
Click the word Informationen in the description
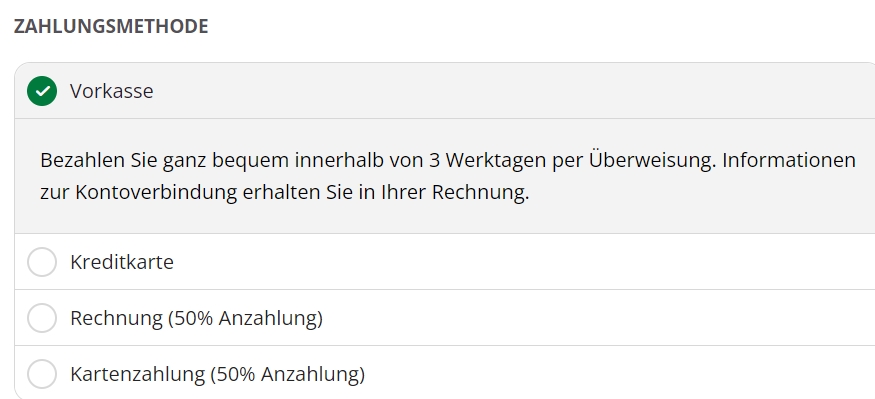click(789, 161)
